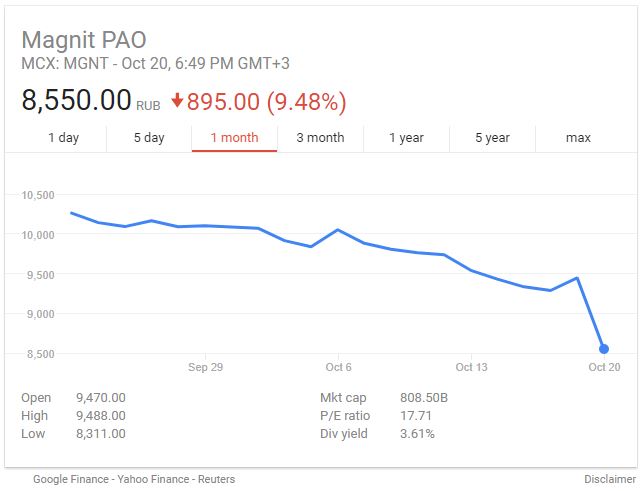This screenshot has width=644, height=491.
Task: Open the Google Finance link
Action: pyautogui.click(x=71, y=479)
